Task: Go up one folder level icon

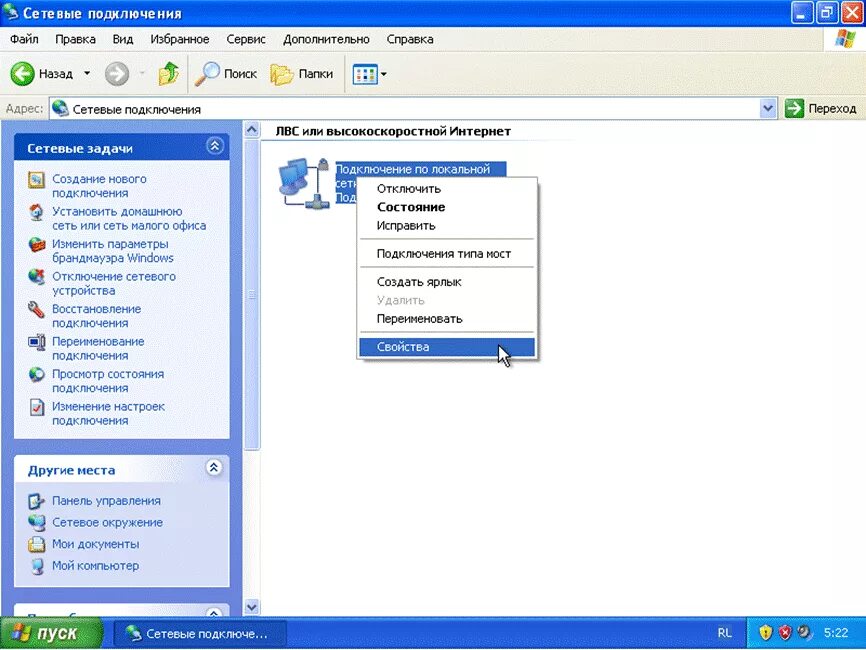Action: (x=168, y=73)
